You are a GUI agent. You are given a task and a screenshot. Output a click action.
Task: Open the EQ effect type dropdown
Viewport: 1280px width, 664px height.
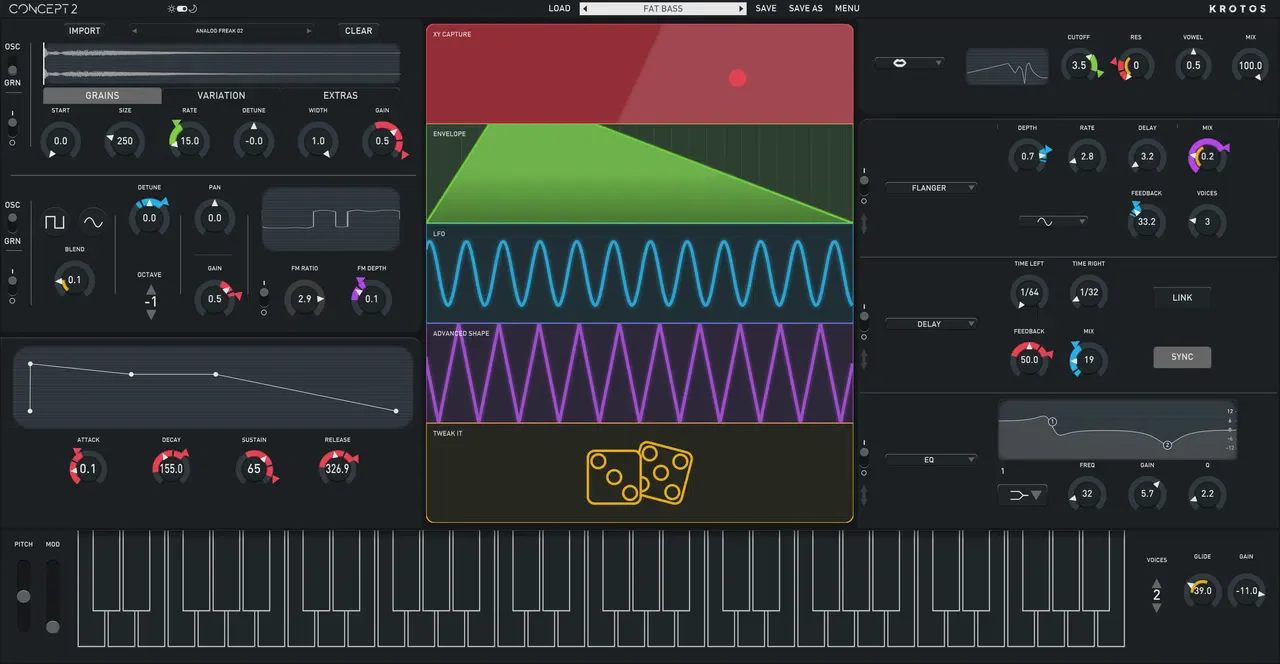929,460
